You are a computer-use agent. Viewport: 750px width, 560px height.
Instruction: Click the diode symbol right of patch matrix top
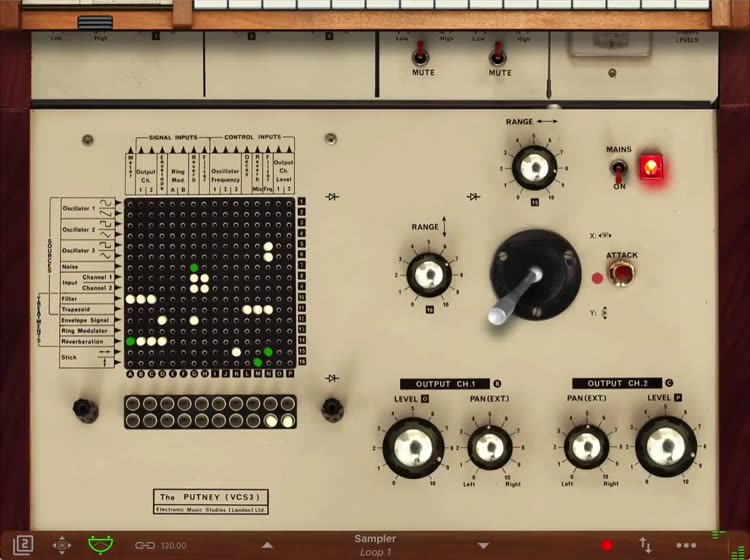(x=332, y=197)
